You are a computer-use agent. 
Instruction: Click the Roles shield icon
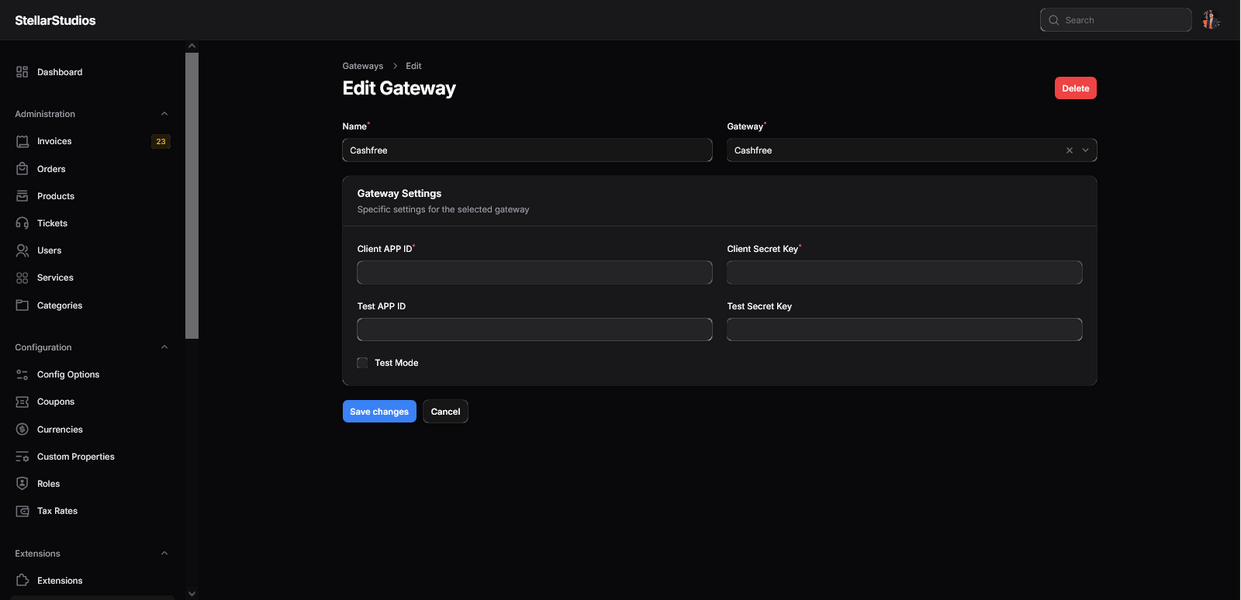(x=22, y=484)
